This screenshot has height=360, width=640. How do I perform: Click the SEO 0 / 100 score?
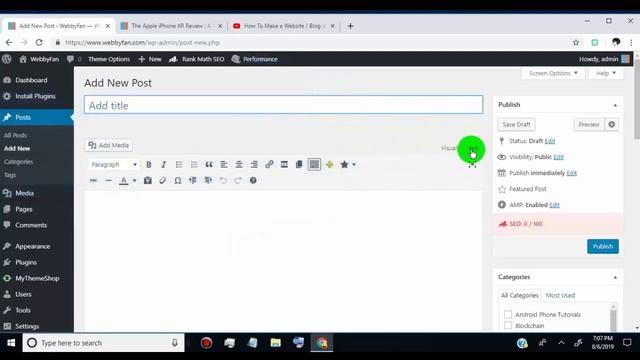526,224
